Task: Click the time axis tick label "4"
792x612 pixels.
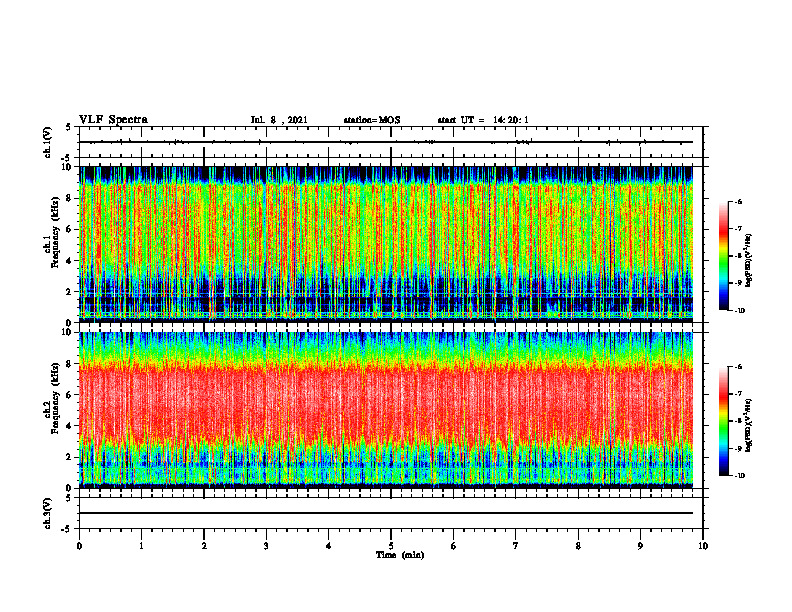Action: pyautogui.click(x=329, y=546)
